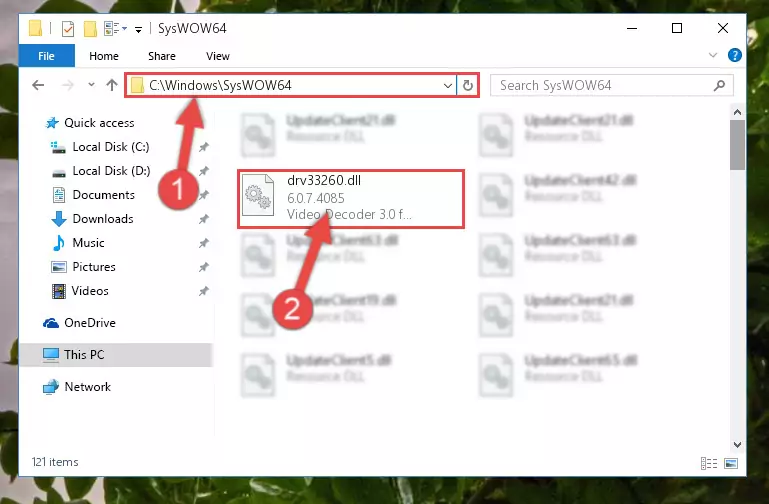Open Local Disk (D:) in sidebar
This screenshot has height=504, width=769.
[x=111, y=171]
